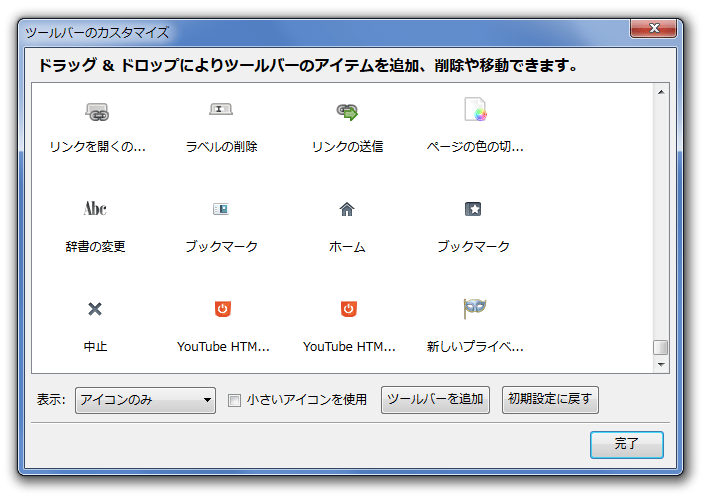Screen dimensions: 704x498
Task: Click the 新しいプライベ… mask icon
Action: click(475, 308)
